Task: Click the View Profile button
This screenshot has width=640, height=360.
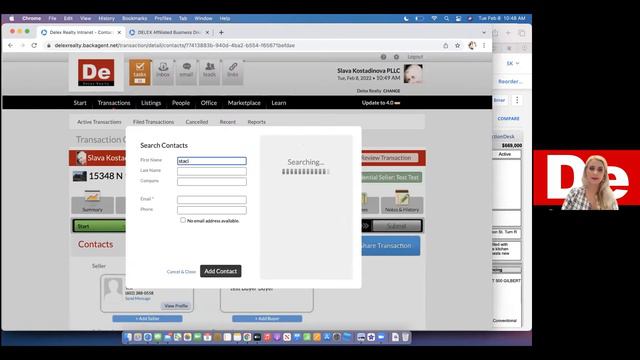Action: tap(176, 306)
